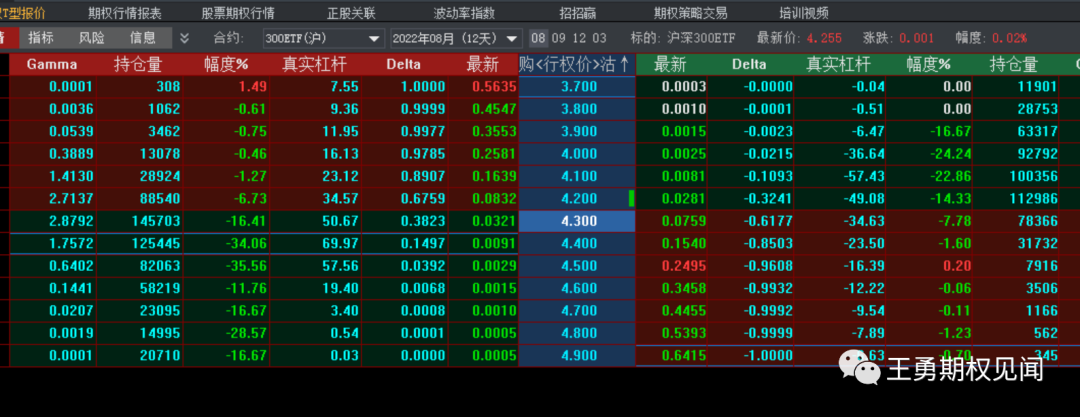Screen dimensions: 1080x417
Task: Select the 指标 tab
Action: 41,38
